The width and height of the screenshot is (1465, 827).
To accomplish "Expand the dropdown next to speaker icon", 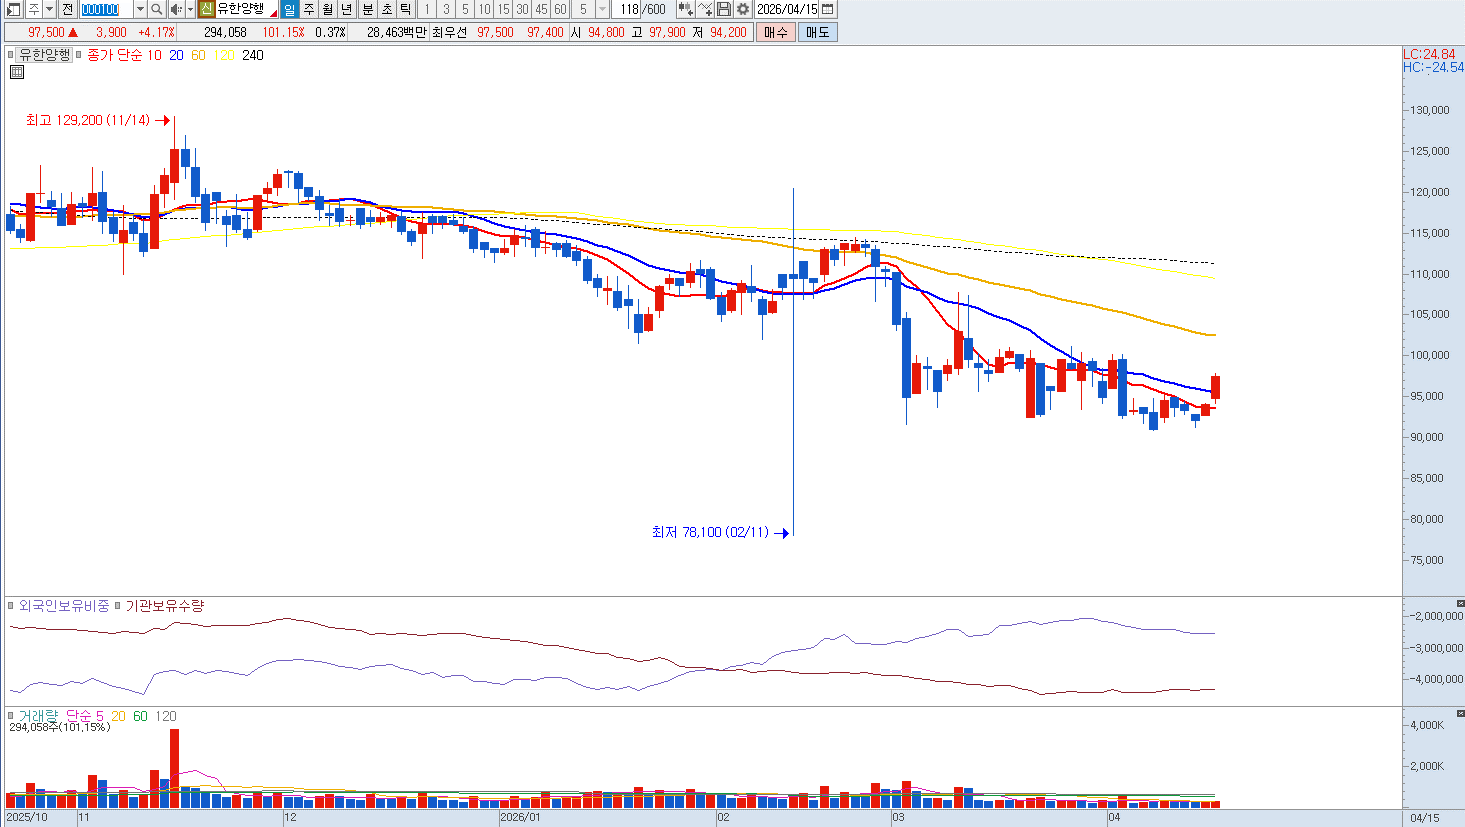I will click(190, 9).
